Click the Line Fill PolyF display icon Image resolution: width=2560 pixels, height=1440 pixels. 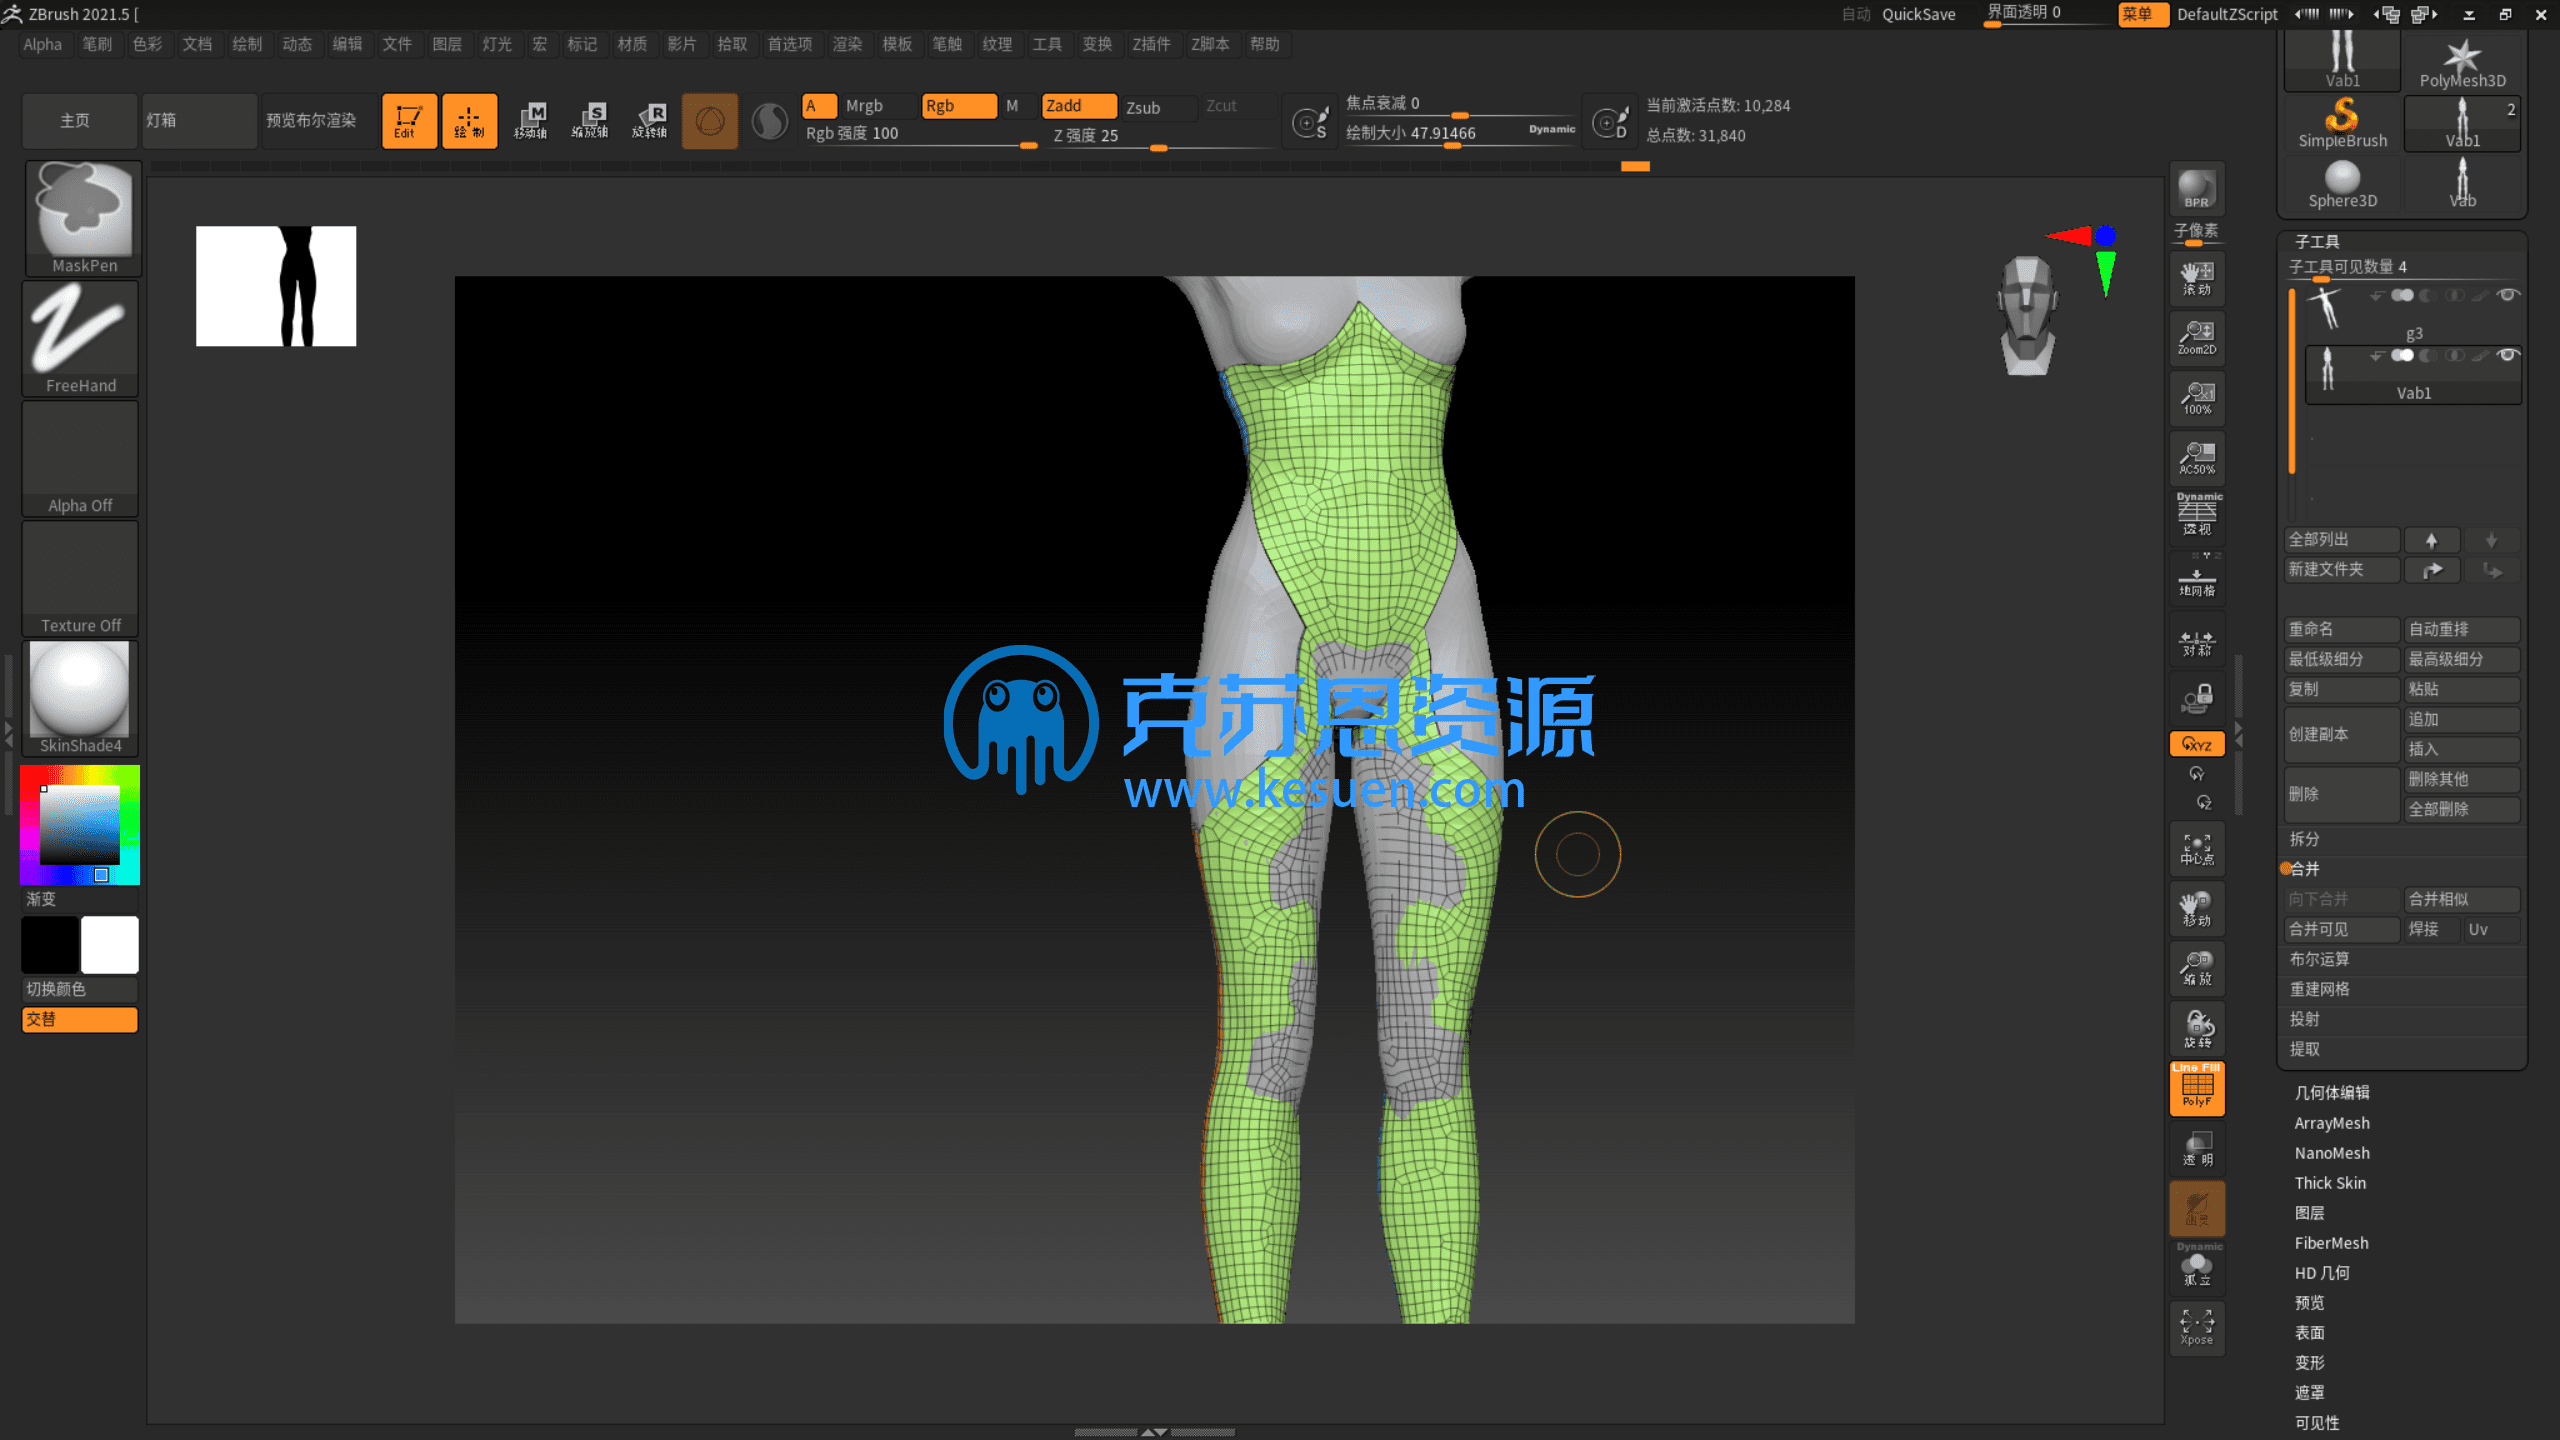coord(2196,1089)
